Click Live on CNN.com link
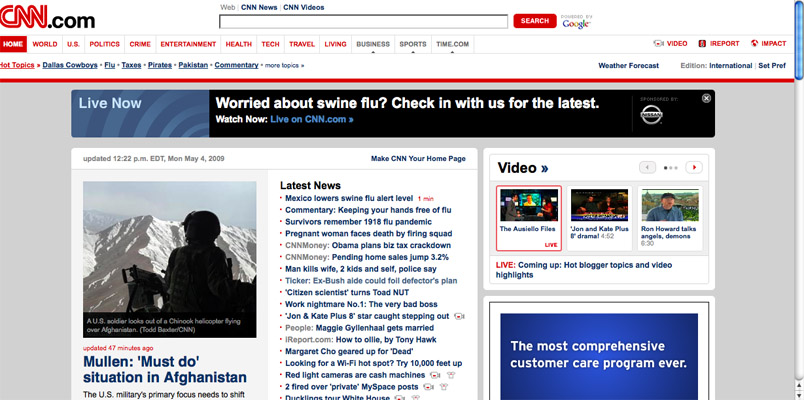The image size is (804, 400). click(x=312, y=119)
